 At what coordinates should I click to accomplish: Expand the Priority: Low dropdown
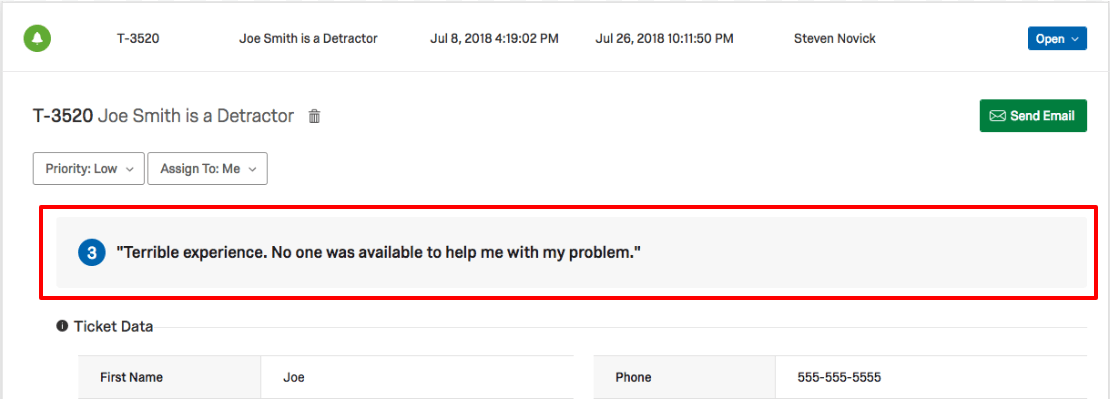pyautogui.click(x=89, y=168)
